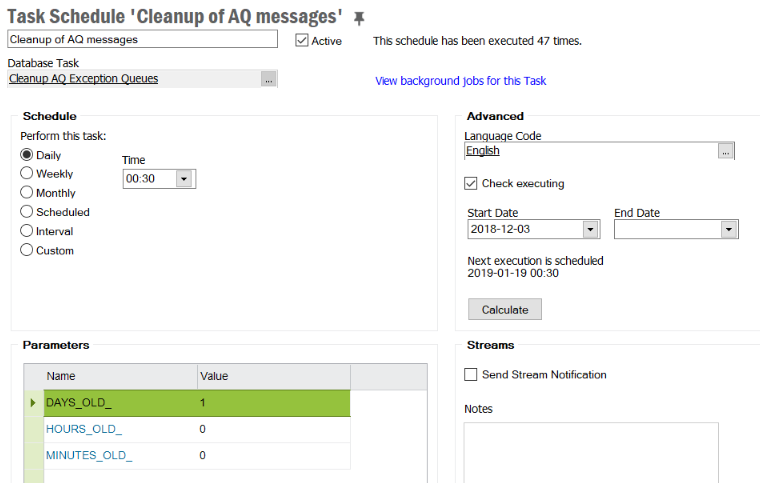Select the Interval schedule option
This screenshot has width=760, height=483.
tap(27, 231)
